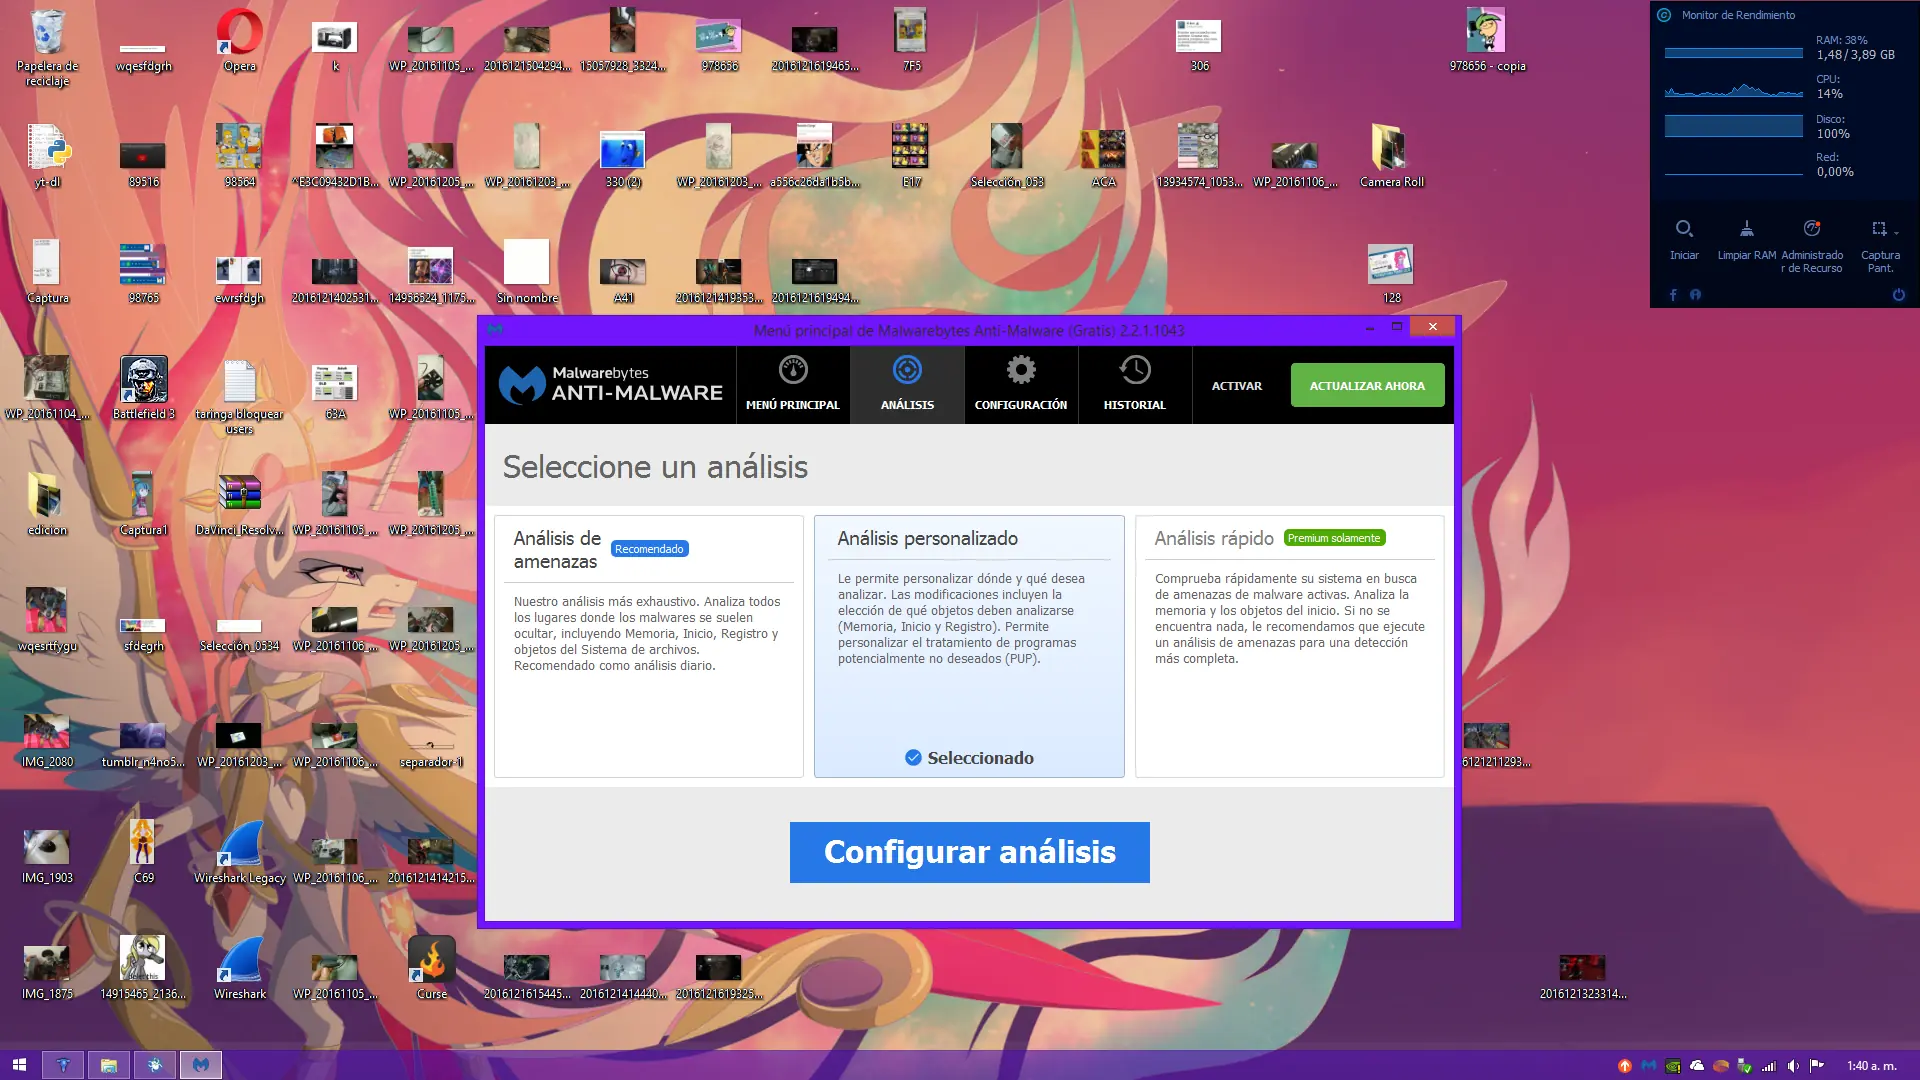Click the Limpiar RAM broom icon
Screen dimensions: 1920x1080
point(1746,229)
